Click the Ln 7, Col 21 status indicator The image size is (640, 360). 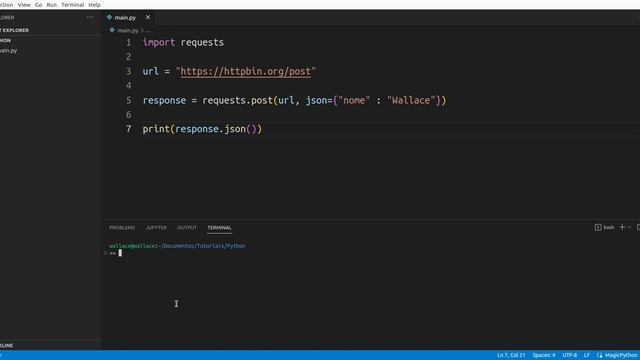pyautogui.click(x=511, y=355)
